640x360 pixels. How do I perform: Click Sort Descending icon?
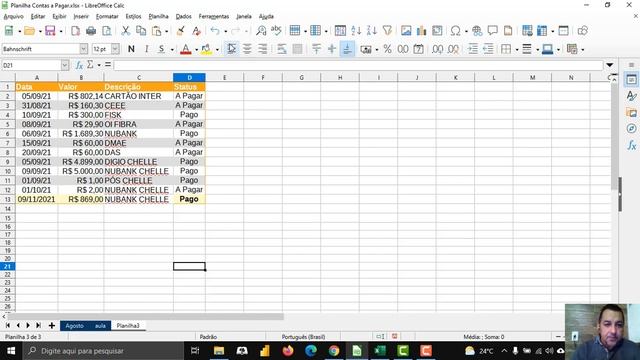[x=371, y=31]
